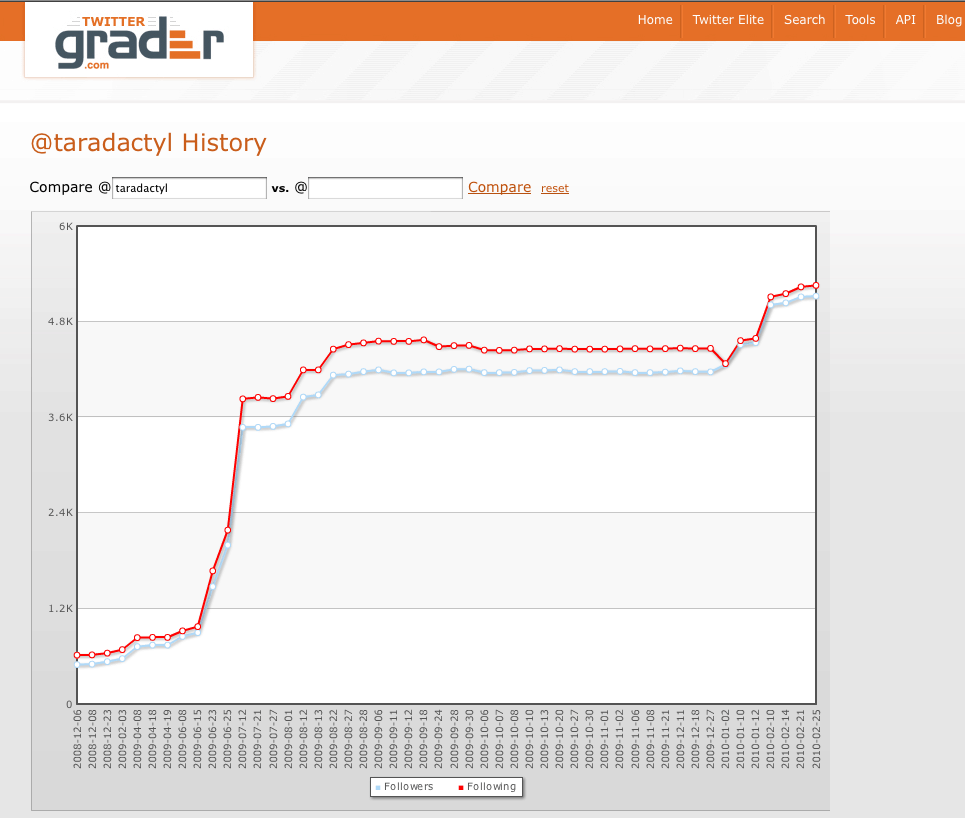This screenshot has height=818, width=965.
Task: Click the reset link
Action: [555, 188]
